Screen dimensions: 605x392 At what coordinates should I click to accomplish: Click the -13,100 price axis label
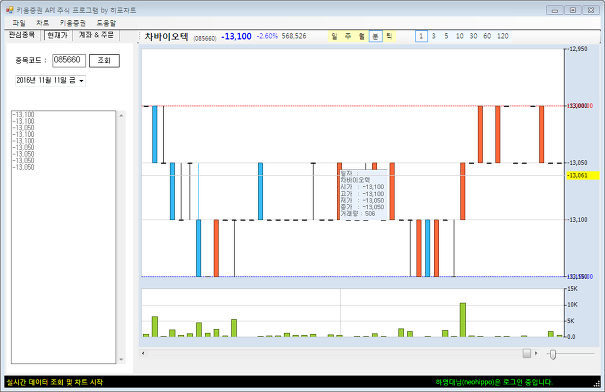pyautogui.click(x=578, y=220)
